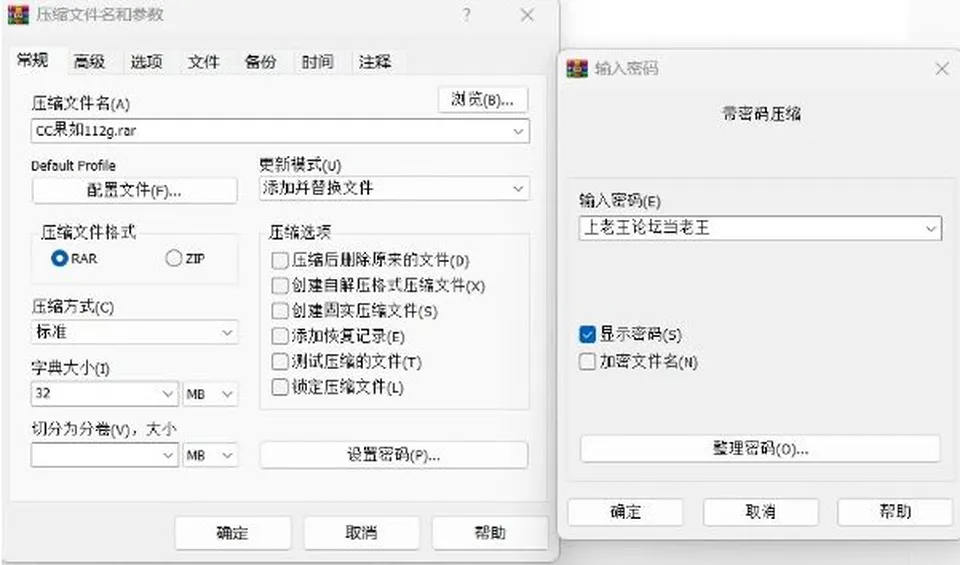The height and width of the screenshot is (565, 960).
Task: Open the 选项 tab
Action: coord(146,62)
